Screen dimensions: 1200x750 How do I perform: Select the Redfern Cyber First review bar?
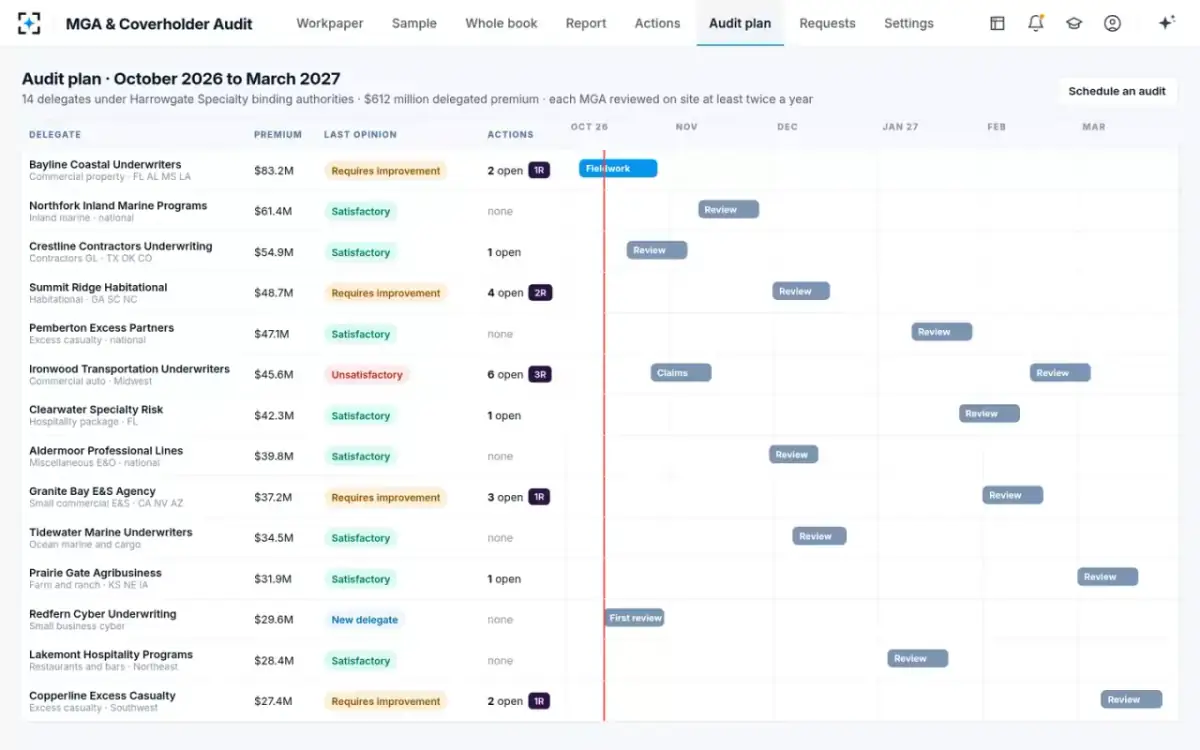(634, 618)
